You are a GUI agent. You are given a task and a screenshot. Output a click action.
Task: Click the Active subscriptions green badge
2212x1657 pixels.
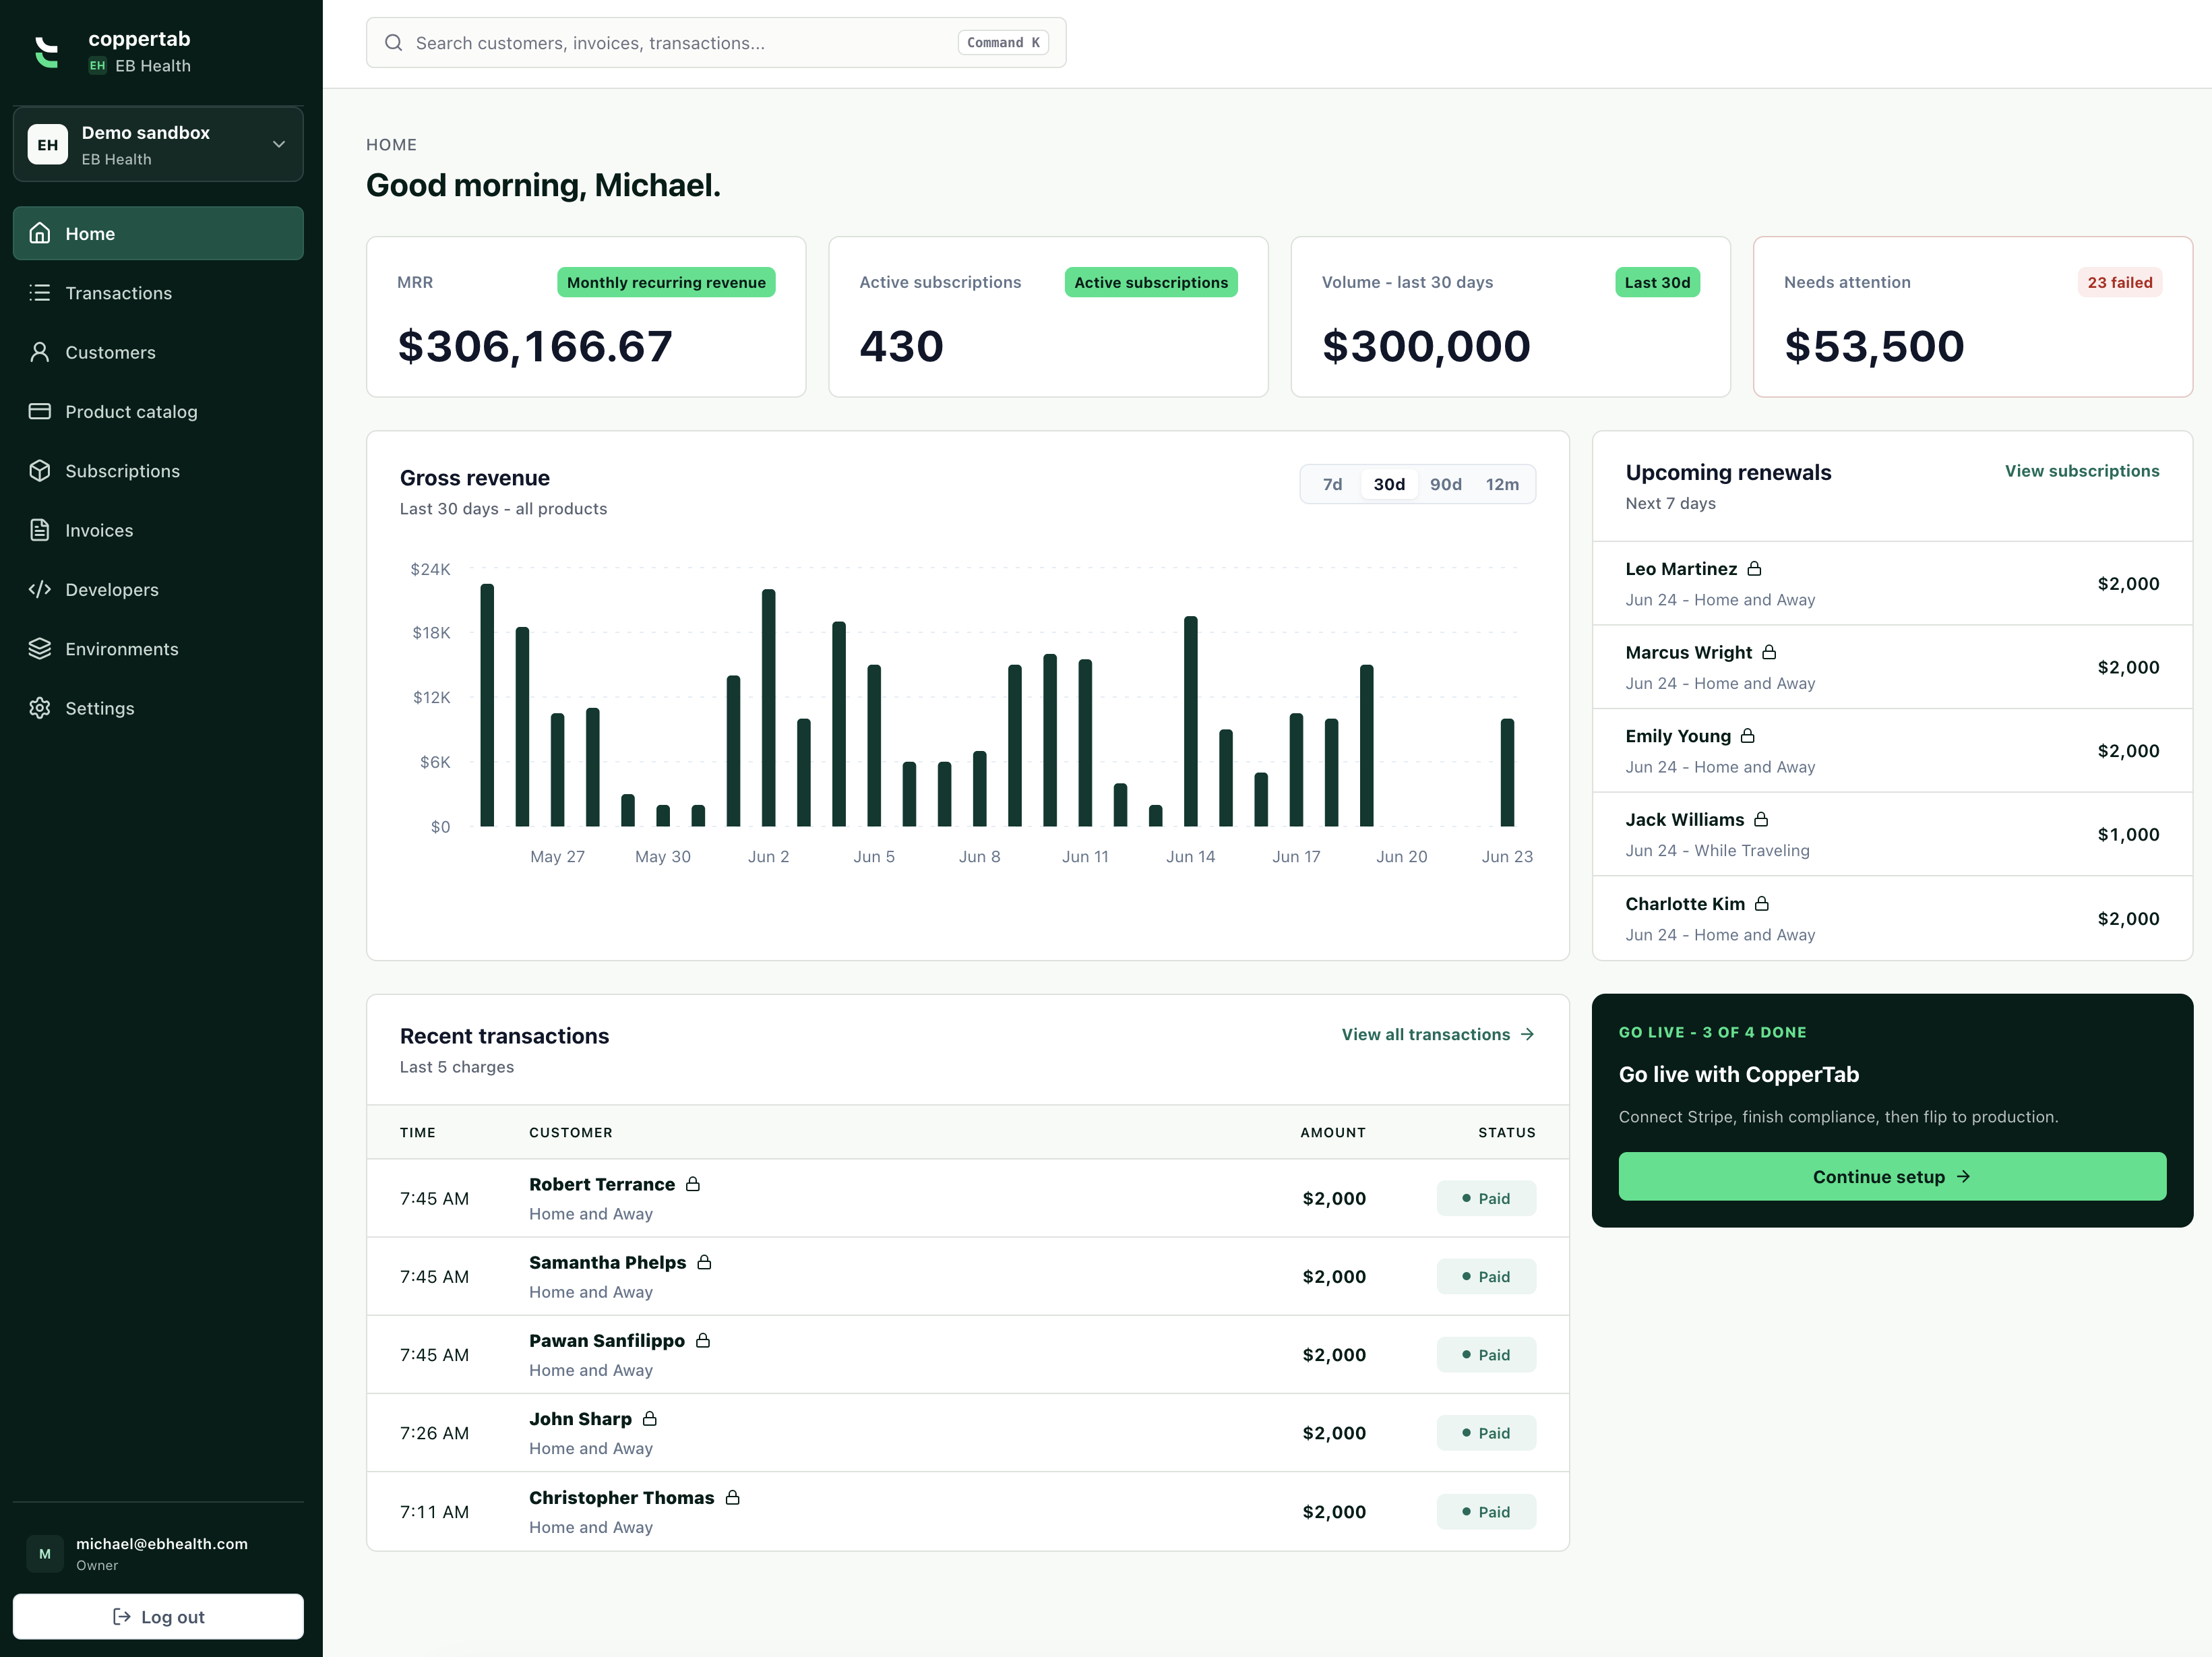(1151, 282)
